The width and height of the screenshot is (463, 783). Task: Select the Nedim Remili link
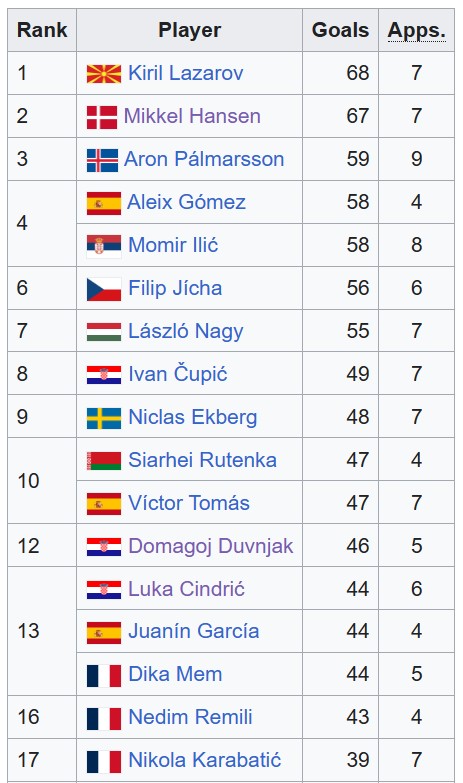tap(190, 717)
